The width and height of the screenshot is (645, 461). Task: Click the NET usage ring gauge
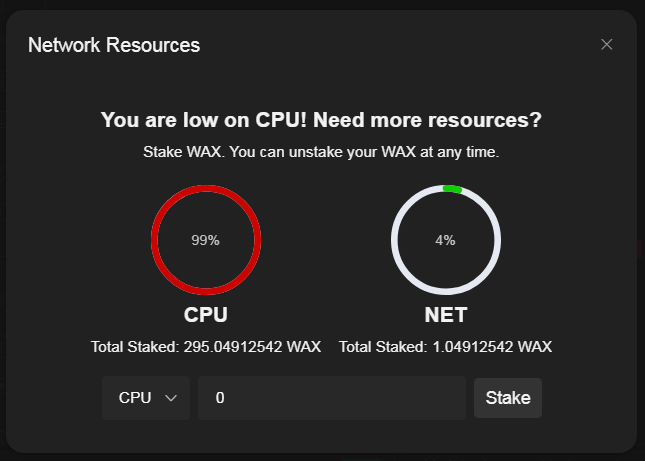pyautogui.click(x=446, y=240)
